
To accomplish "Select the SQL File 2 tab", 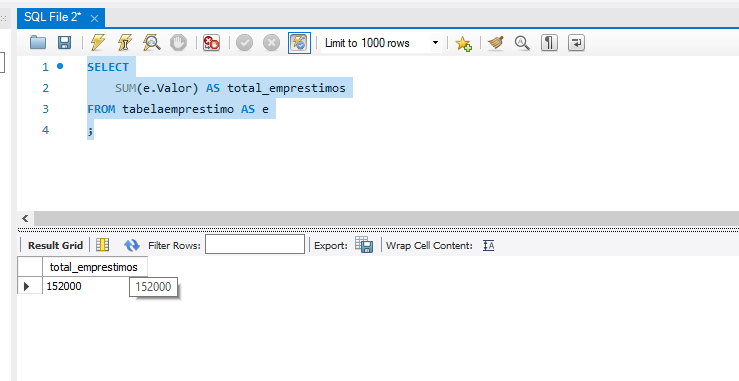I will tap(53, 17).
